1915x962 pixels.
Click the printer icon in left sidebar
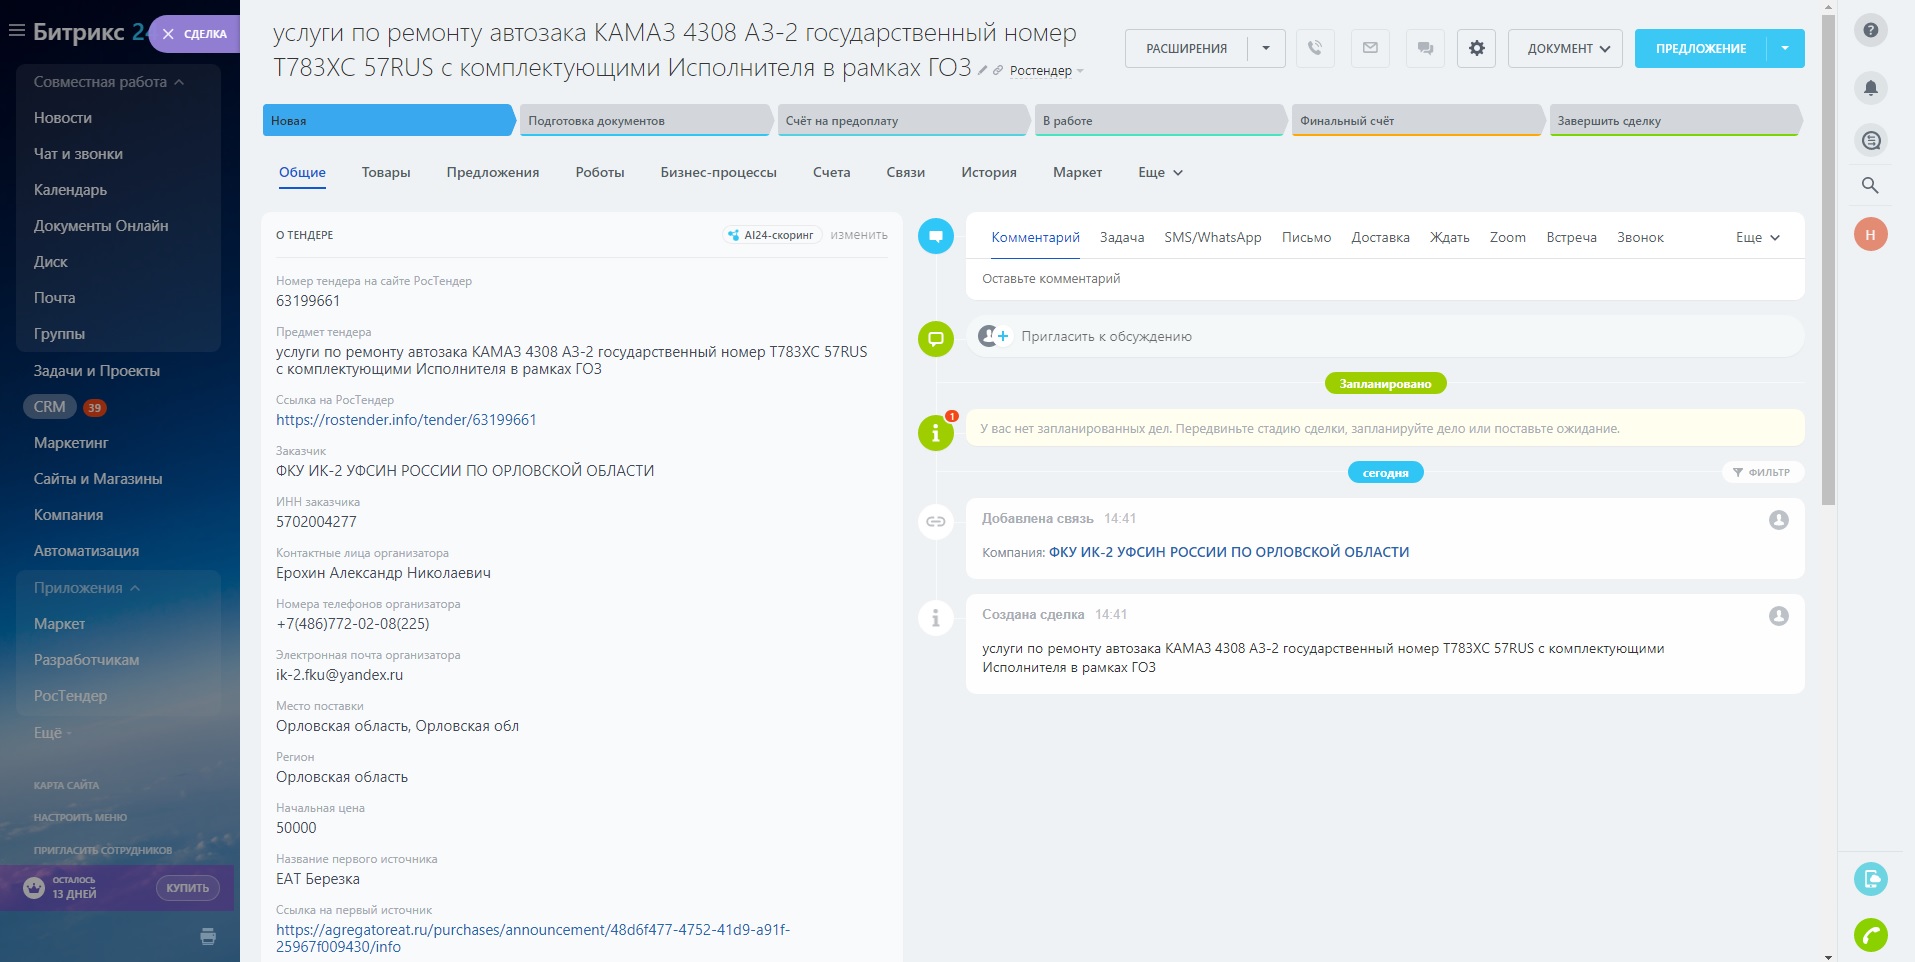(x=208, y=937)
